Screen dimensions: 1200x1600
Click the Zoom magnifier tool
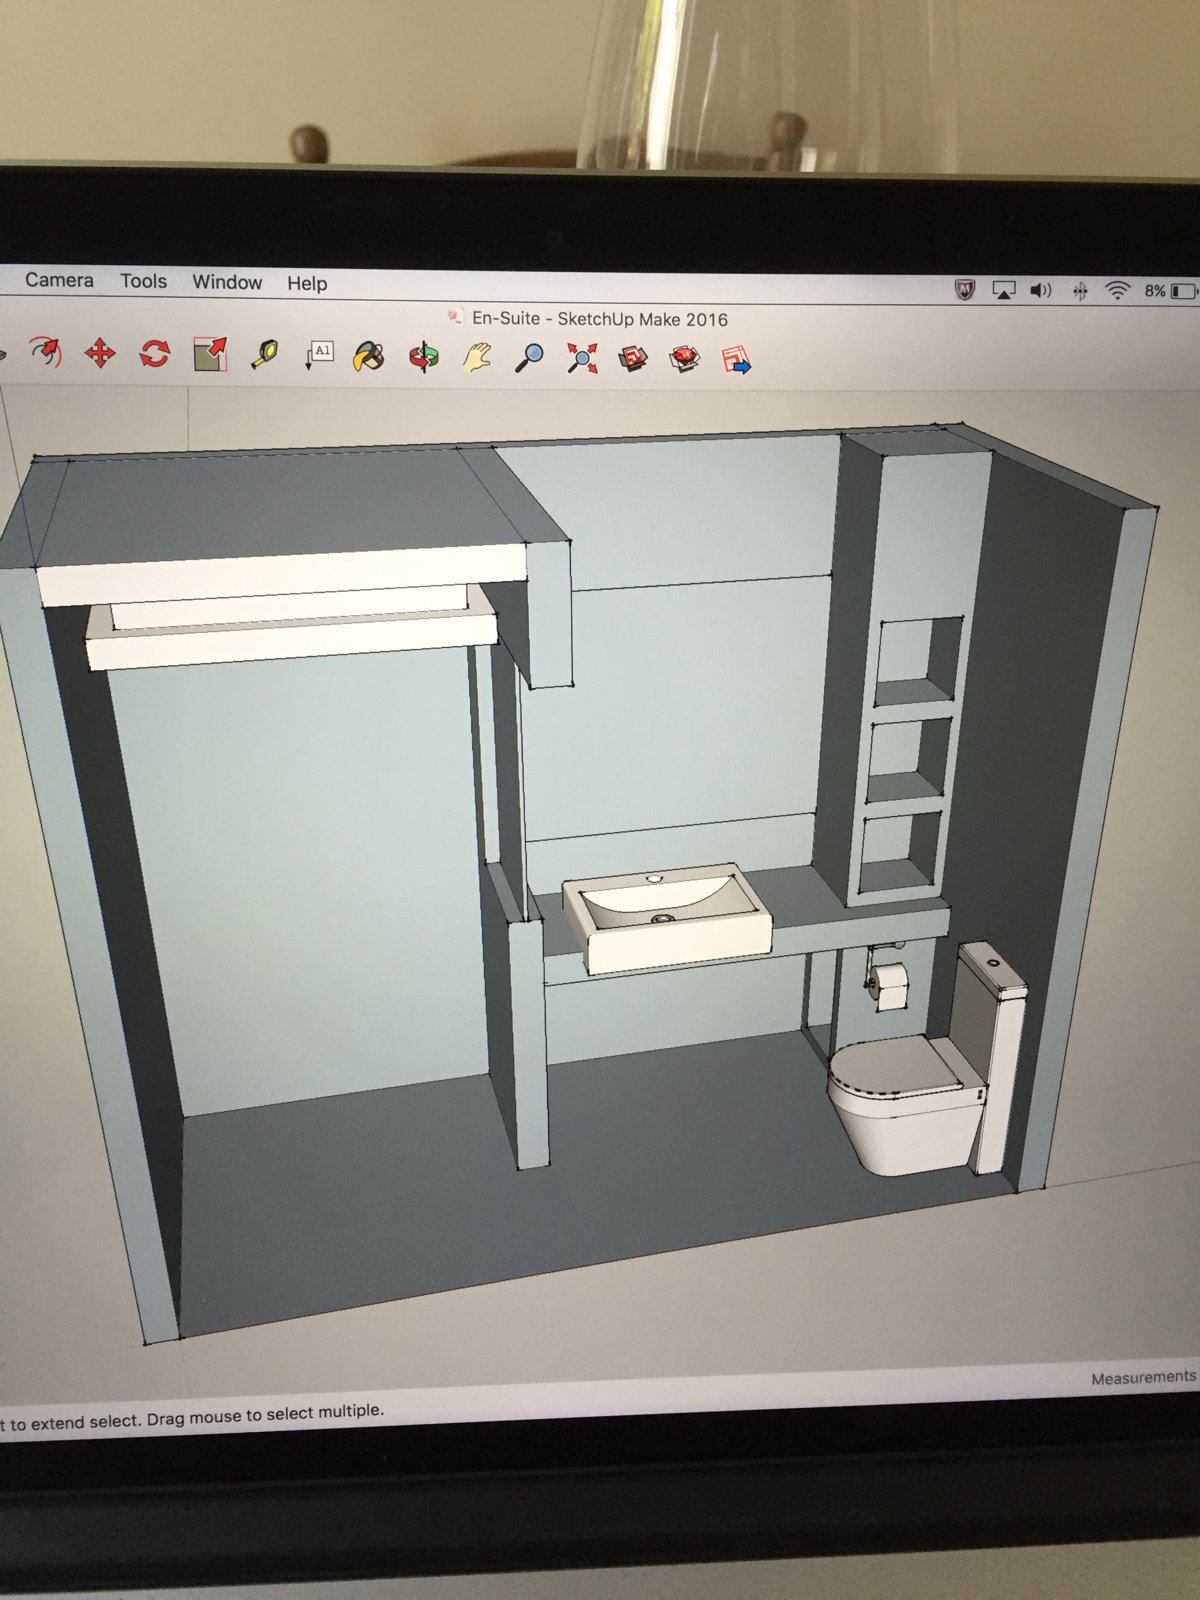pyautogui.click(x=529, y=357)
